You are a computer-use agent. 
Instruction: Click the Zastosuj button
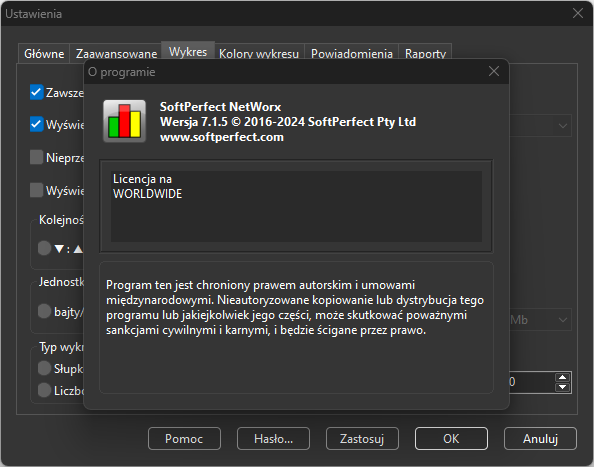point(362,439)
